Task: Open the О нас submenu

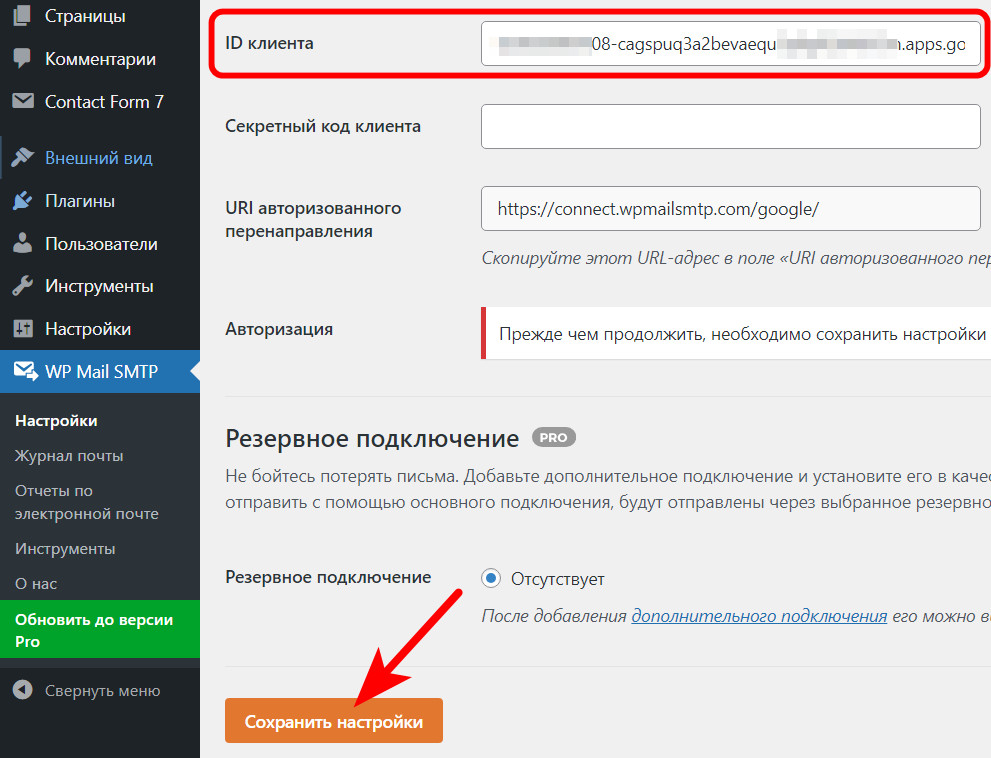Action: tap(36, 584)
